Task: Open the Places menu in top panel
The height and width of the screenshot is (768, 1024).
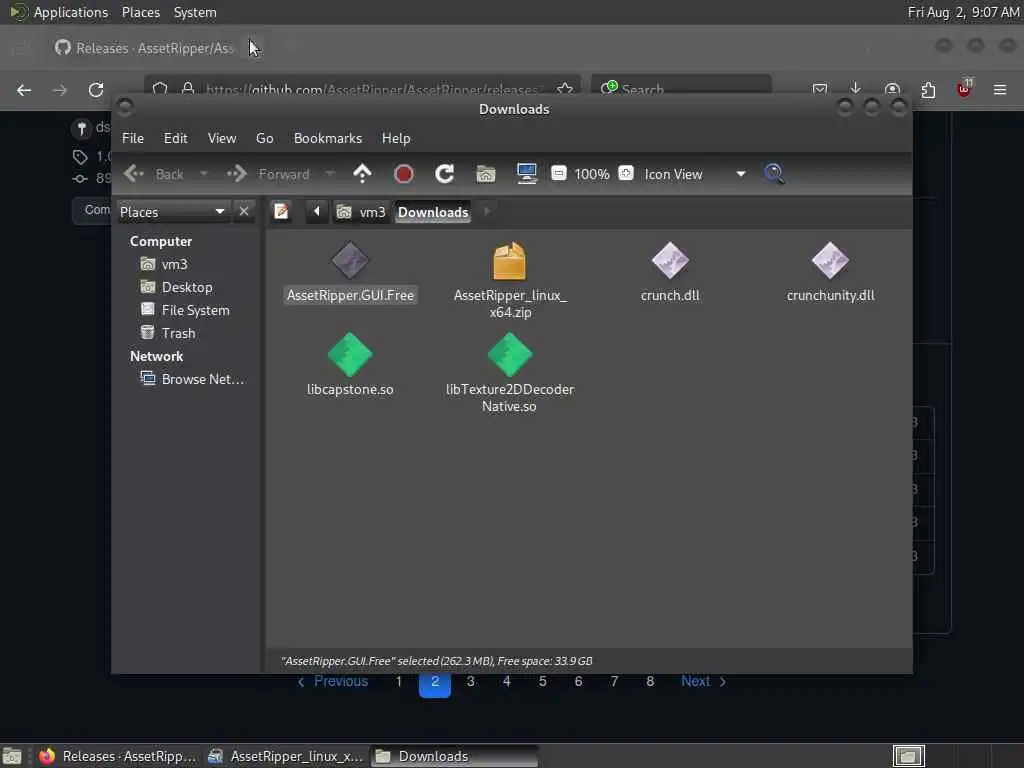Action: [x=141, y=12]
